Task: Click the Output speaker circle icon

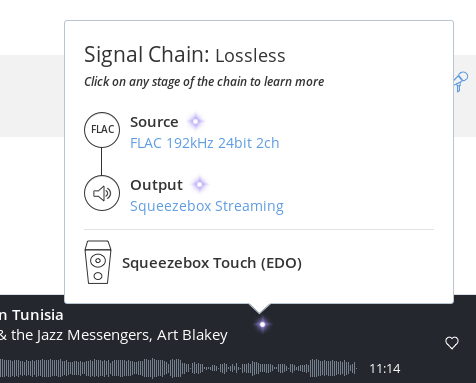Action: (x=102, y=193)
